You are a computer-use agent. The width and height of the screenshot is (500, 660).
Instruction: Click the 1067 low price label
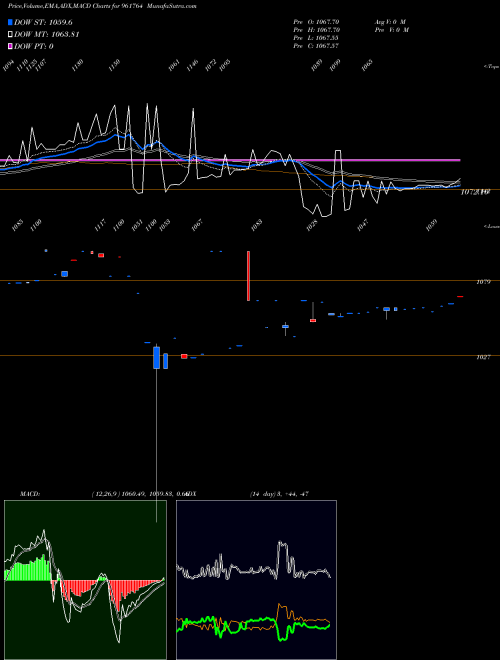(197, 225)
